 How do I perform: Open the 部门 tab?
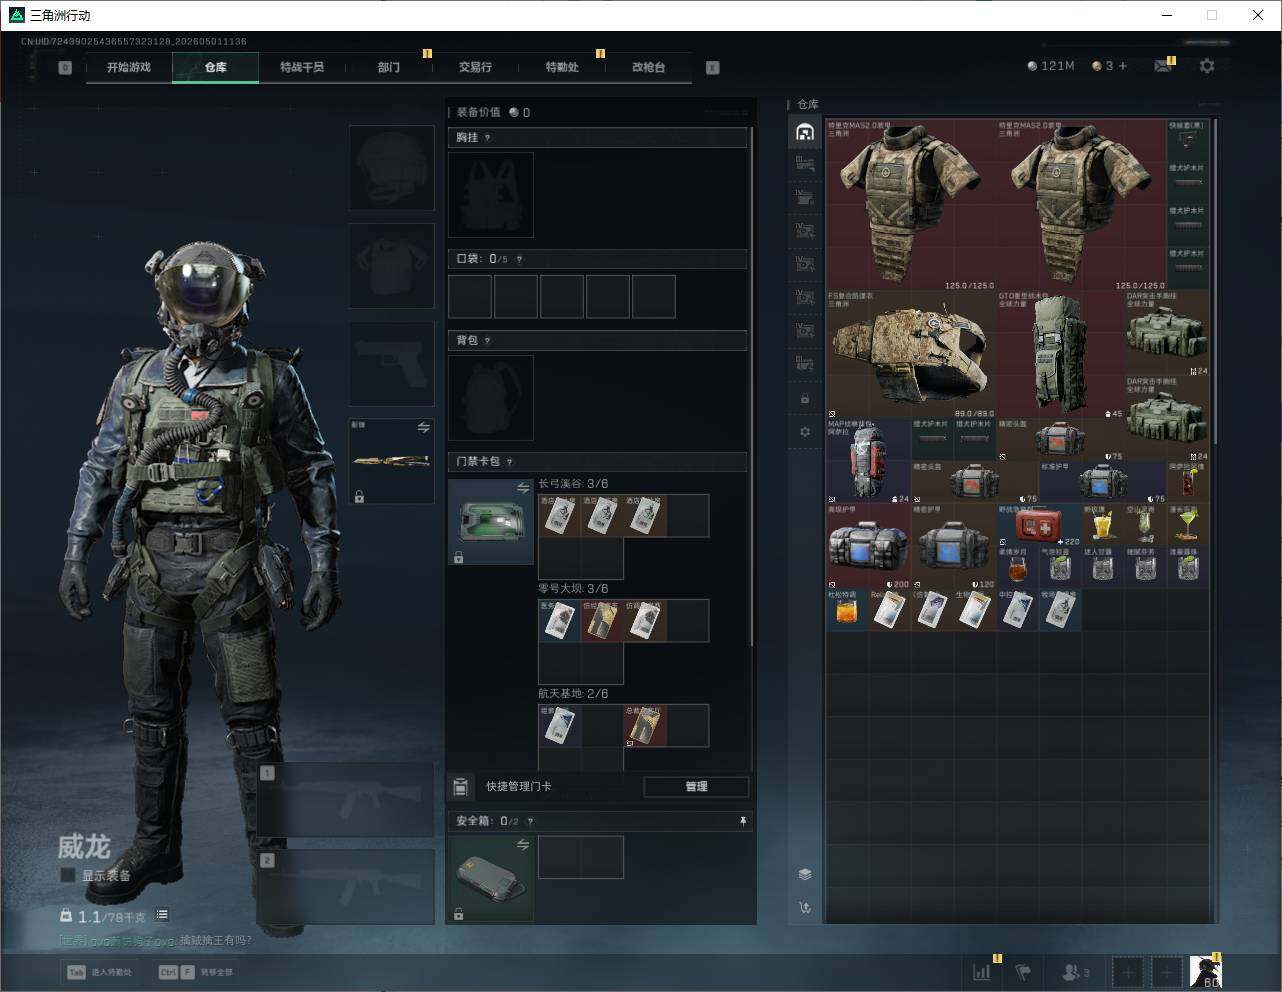[388, 67]
